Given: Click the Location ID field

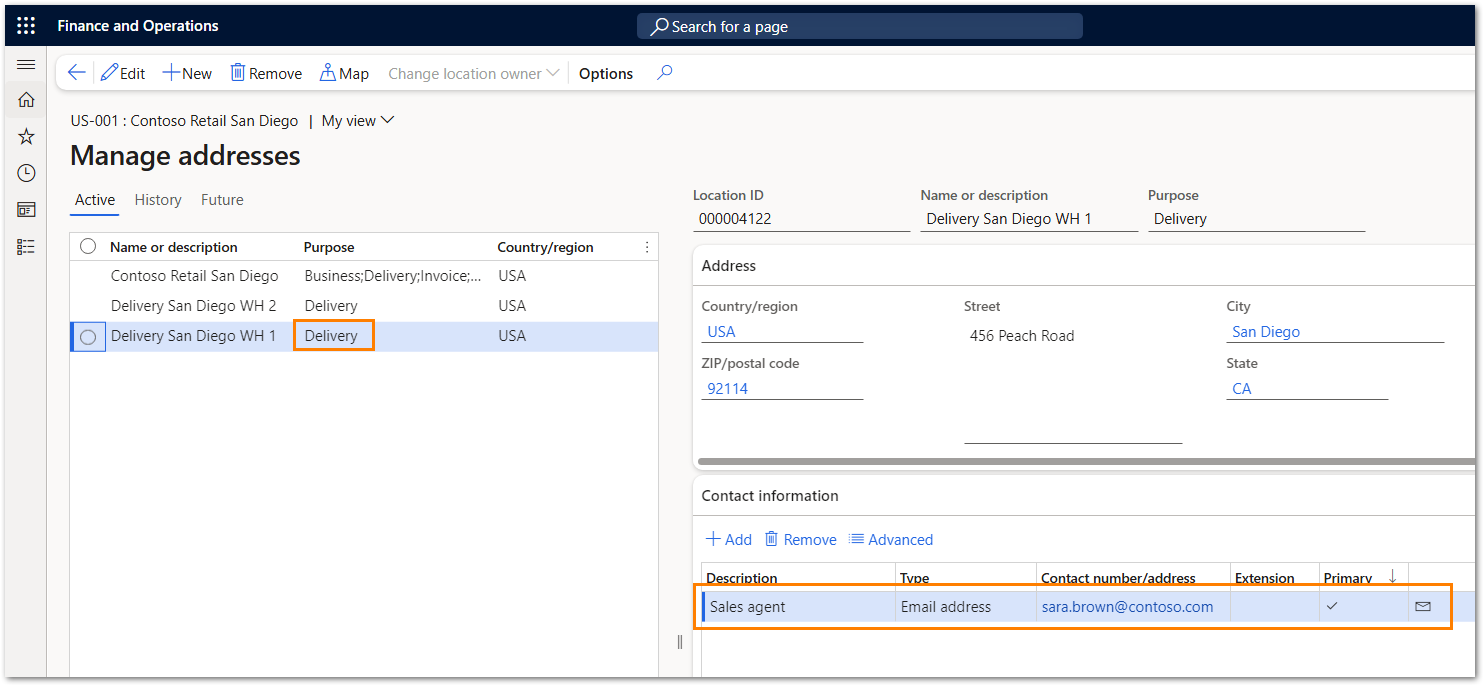Looking at the screenshot, I should point(801,219).
